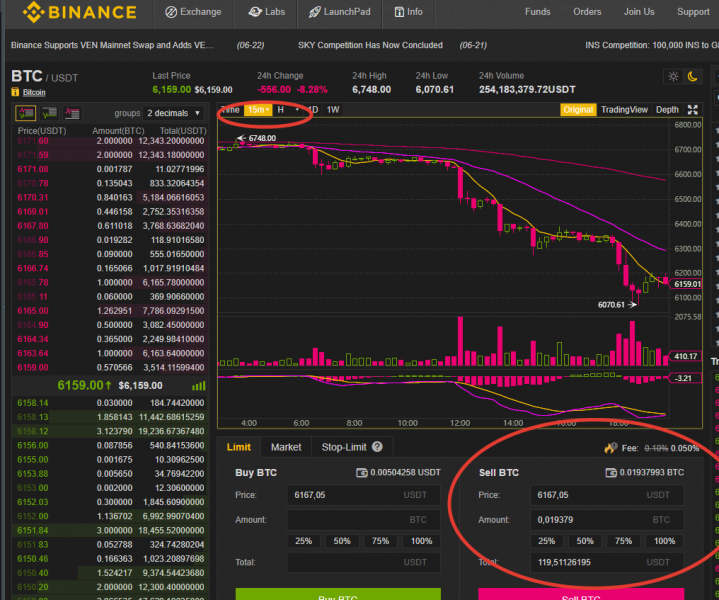
Task: Open the Labs menu item
Action: (x=266, y=12)
